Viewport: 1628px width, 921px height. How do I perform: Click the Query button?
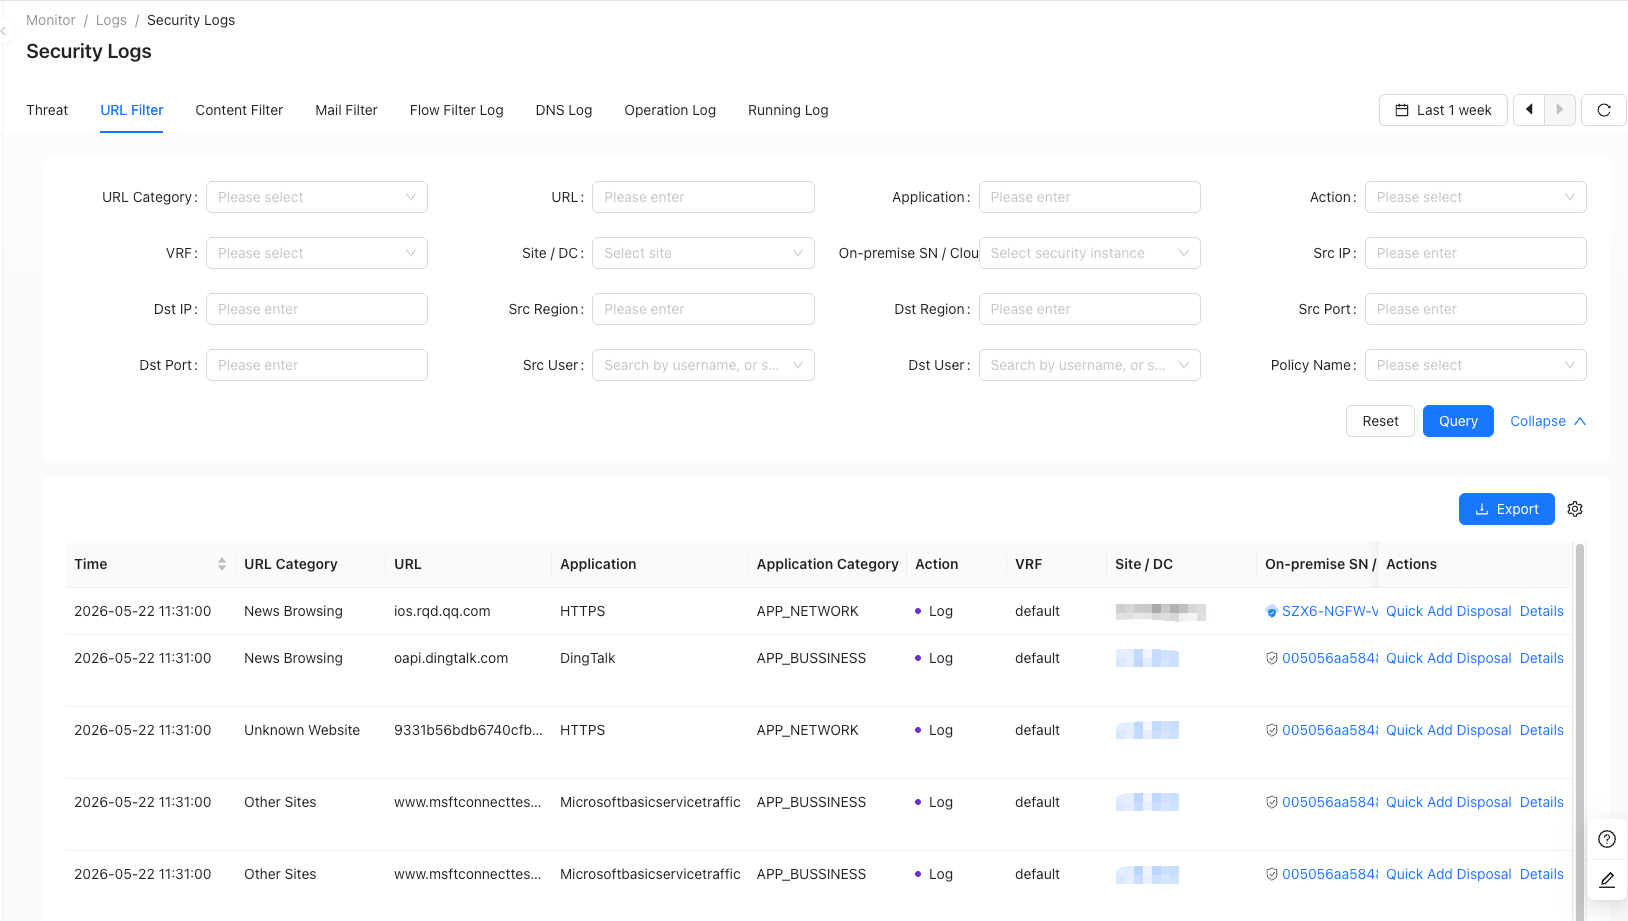pos(1458,421)
